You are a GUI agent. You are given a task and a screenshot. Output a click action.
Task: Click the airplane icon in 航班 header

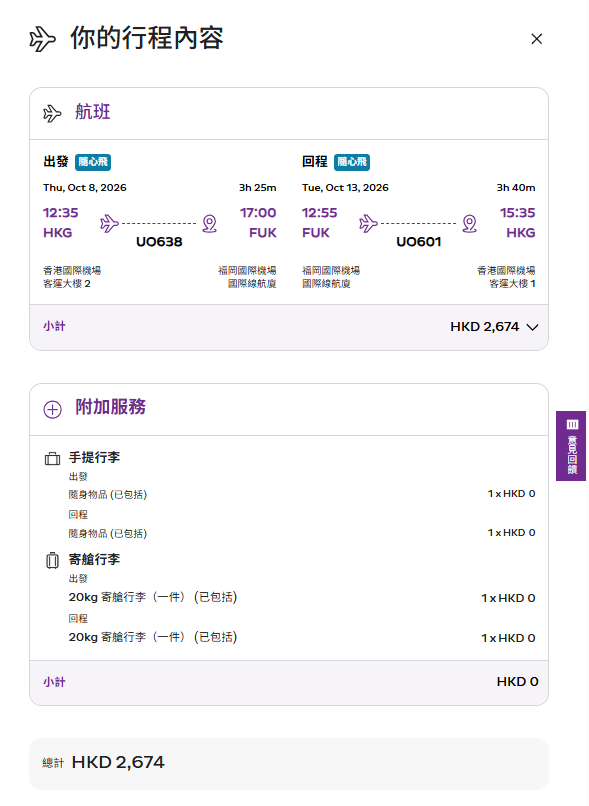coord(52,113)
